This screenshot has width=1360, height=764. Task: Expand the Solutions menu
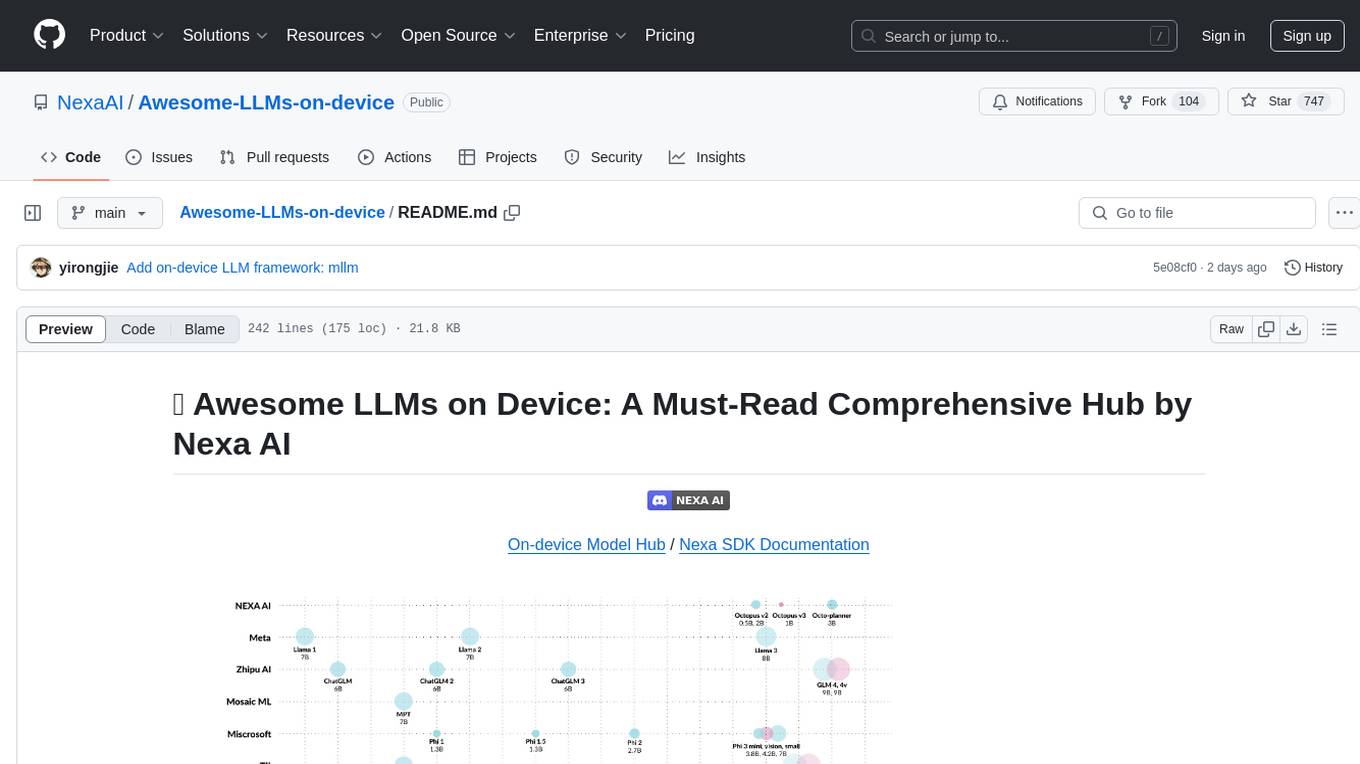225,35
